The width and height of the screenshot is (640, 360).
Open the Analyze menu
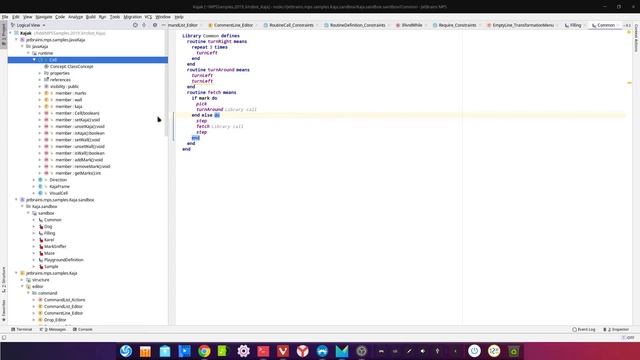[x=75, y=17]
